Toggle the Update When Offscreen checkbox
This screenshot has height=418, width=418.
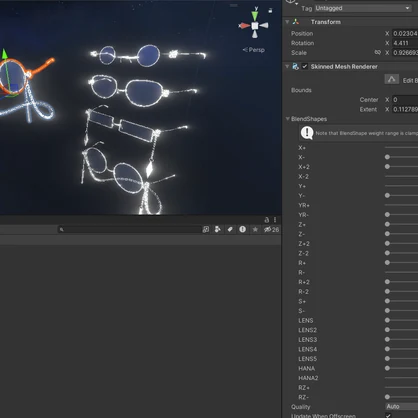tap(388, 415)
